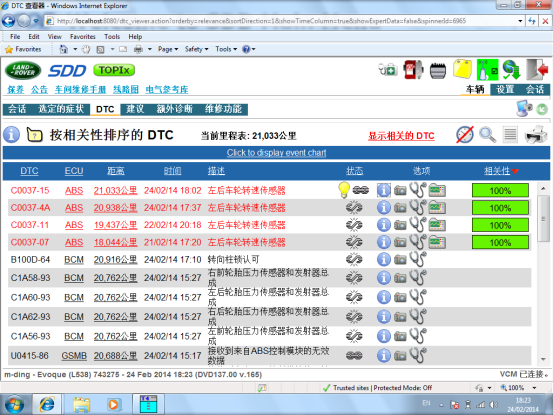This screenshot has height=415, width=553.
Task: Switch to the top-right 会话 tab
Action: click(535, 90)
